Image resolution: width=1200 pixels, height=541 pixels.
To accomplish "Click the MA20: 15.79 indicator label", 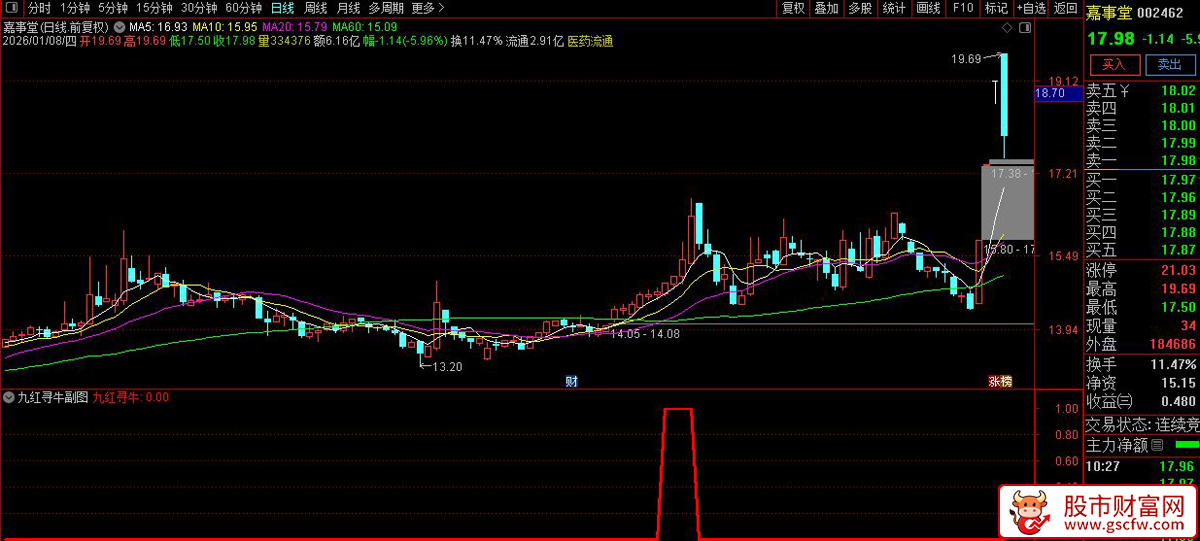I will click(x=295, y=27).
